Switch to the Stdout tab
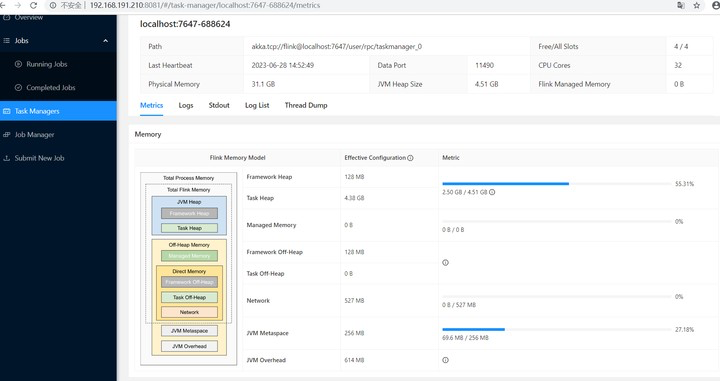 [219, 105]
